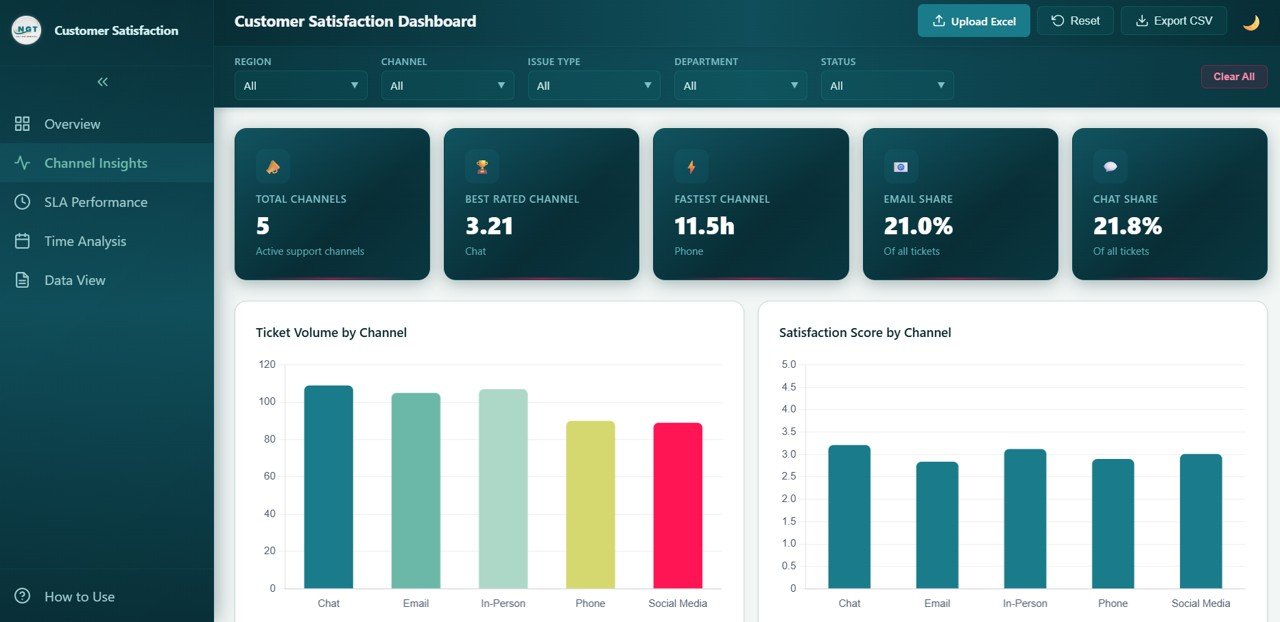Open the Department filter dropdown

click(x=740, y=85)
